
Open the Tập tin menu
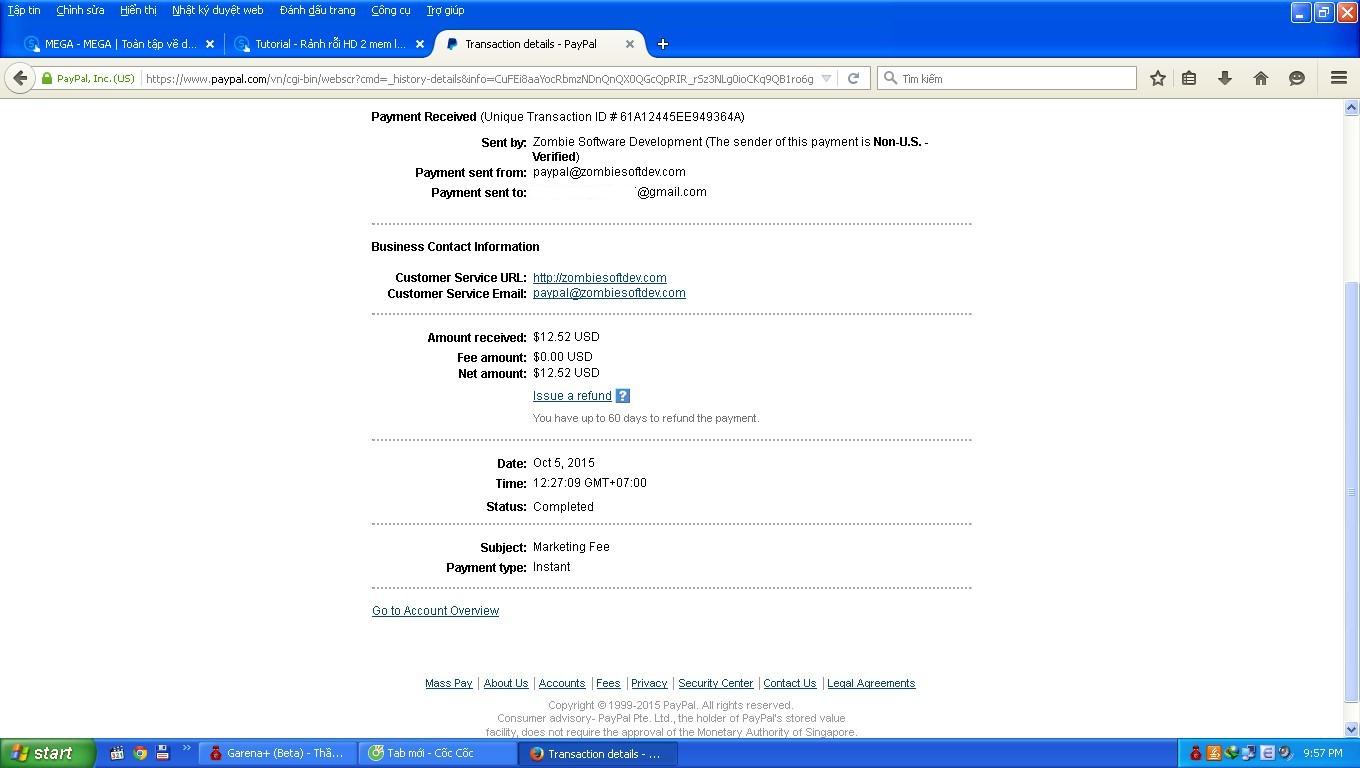point(24,10)
